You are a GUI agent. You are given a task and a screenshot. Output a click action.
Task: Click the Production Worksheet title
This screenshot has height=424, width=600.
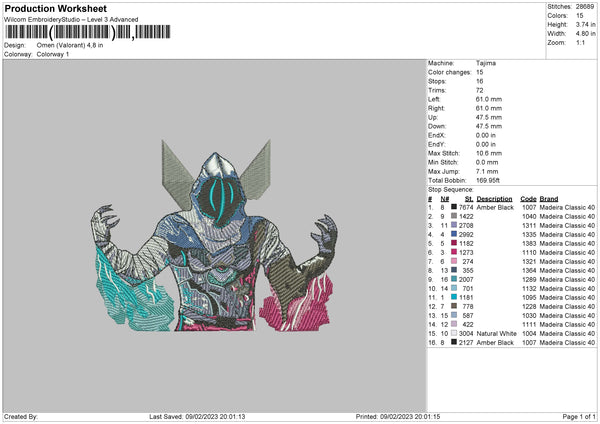[55, 8]
